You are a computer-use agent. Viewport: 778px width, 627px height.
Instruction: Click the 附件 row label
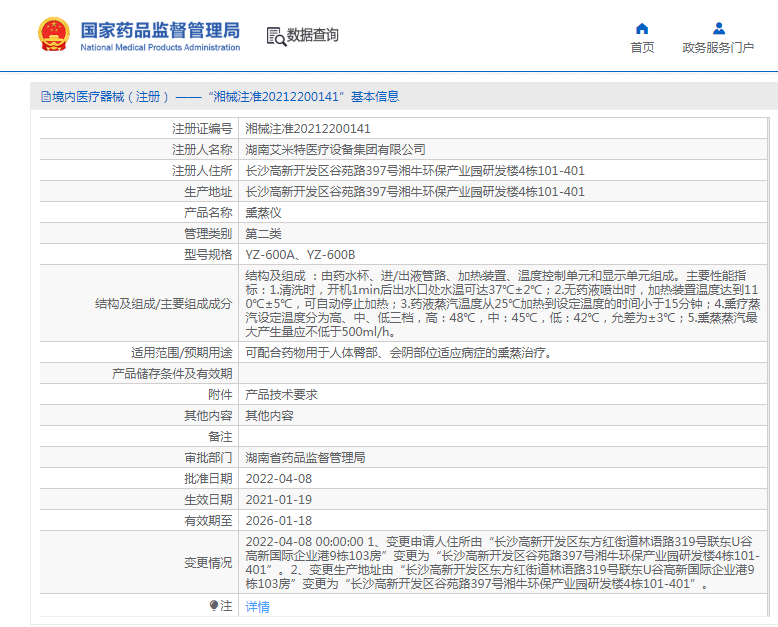[220, 395]
